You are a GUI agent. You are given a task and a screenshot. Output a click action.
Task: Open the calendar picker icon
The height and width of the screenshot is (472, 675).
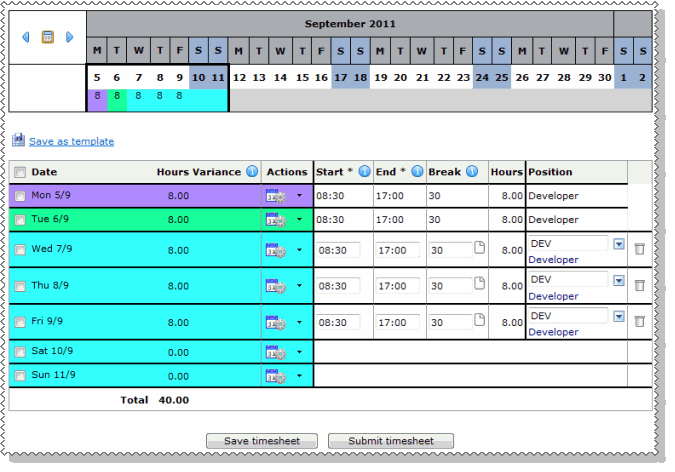pyautogui.click(x=47, y=37)
